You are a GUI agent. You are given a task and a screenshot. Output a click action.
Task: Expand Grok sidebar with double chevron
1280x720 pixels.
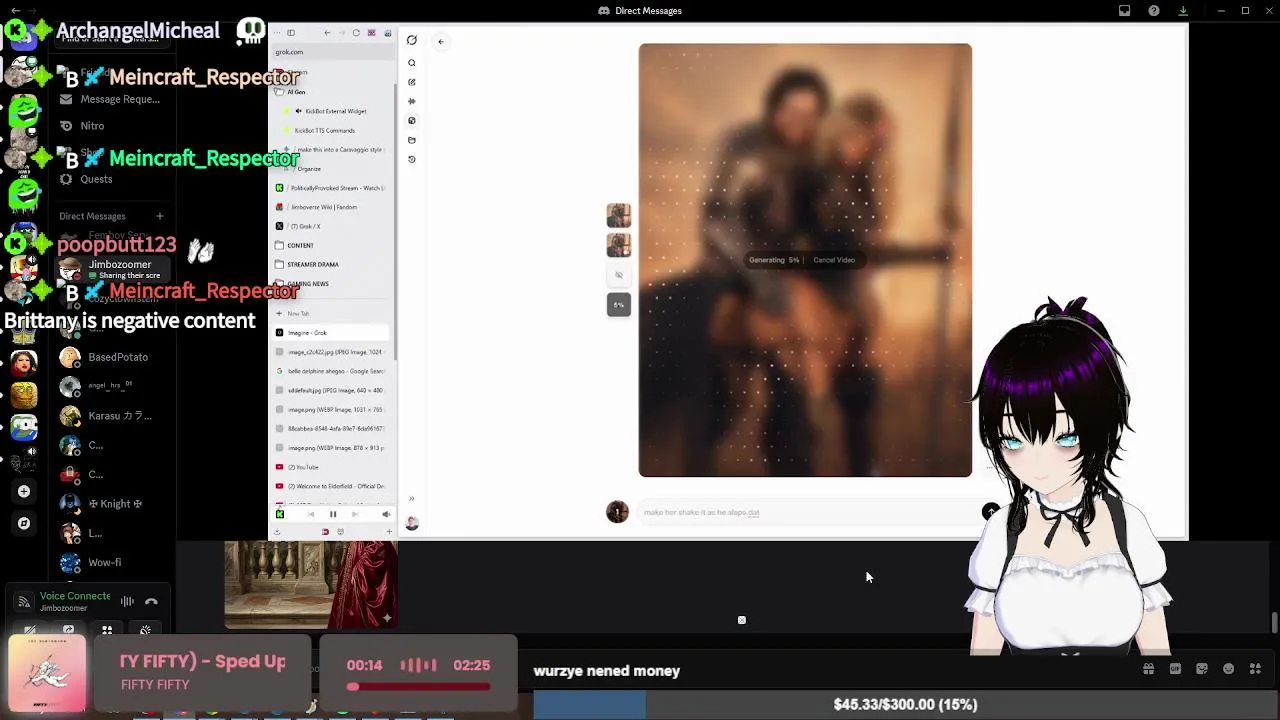pos(411,498)
